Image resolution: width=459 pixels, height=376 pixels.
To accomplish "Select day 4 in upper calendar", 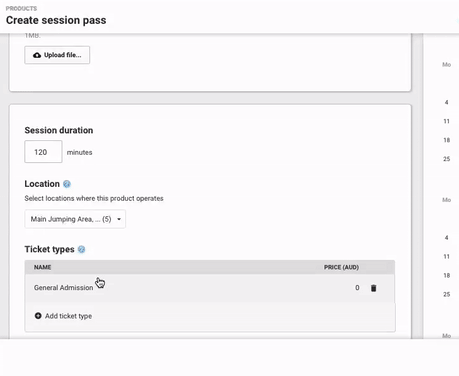I will [x=446, y=102].
